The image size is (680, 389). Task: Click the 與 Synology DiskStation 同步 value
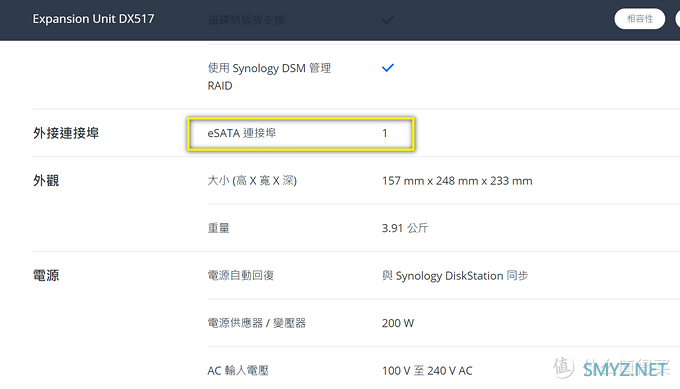[455, 276]
